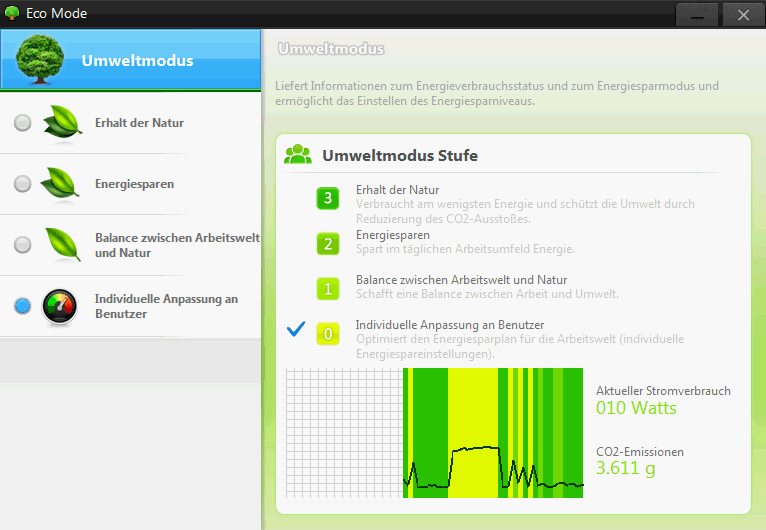Click the double-leaf icon for Energiesparen
This screenshot has height=530, width=766.
pyautogui.click(x=61, y=183)
